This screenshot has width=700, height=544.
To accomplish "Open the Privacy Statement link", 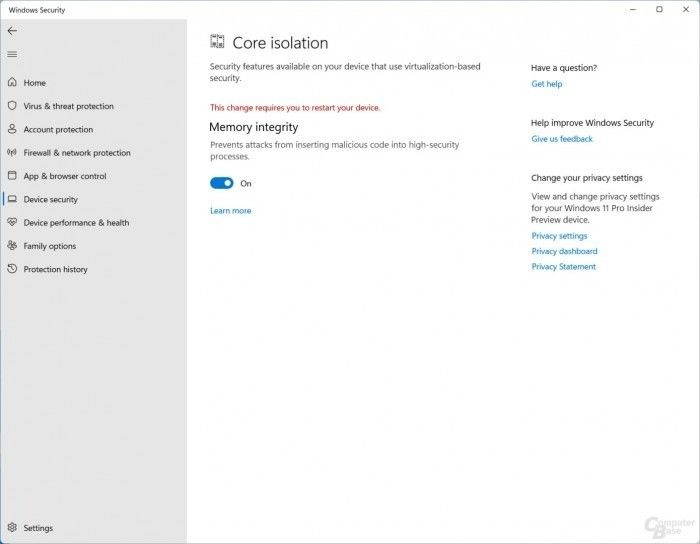I will pos(563,266).
